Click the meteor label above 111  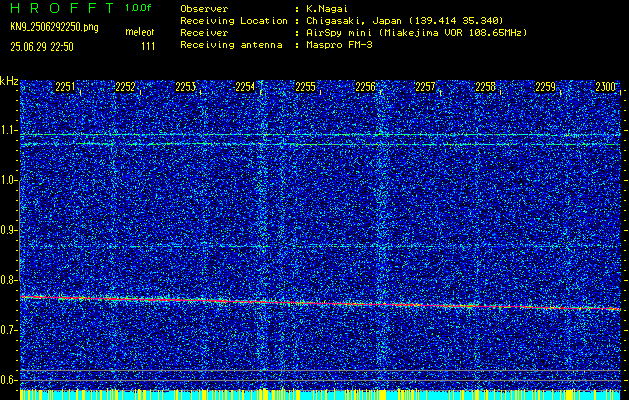pyautogui.click(x=140, y=32)
